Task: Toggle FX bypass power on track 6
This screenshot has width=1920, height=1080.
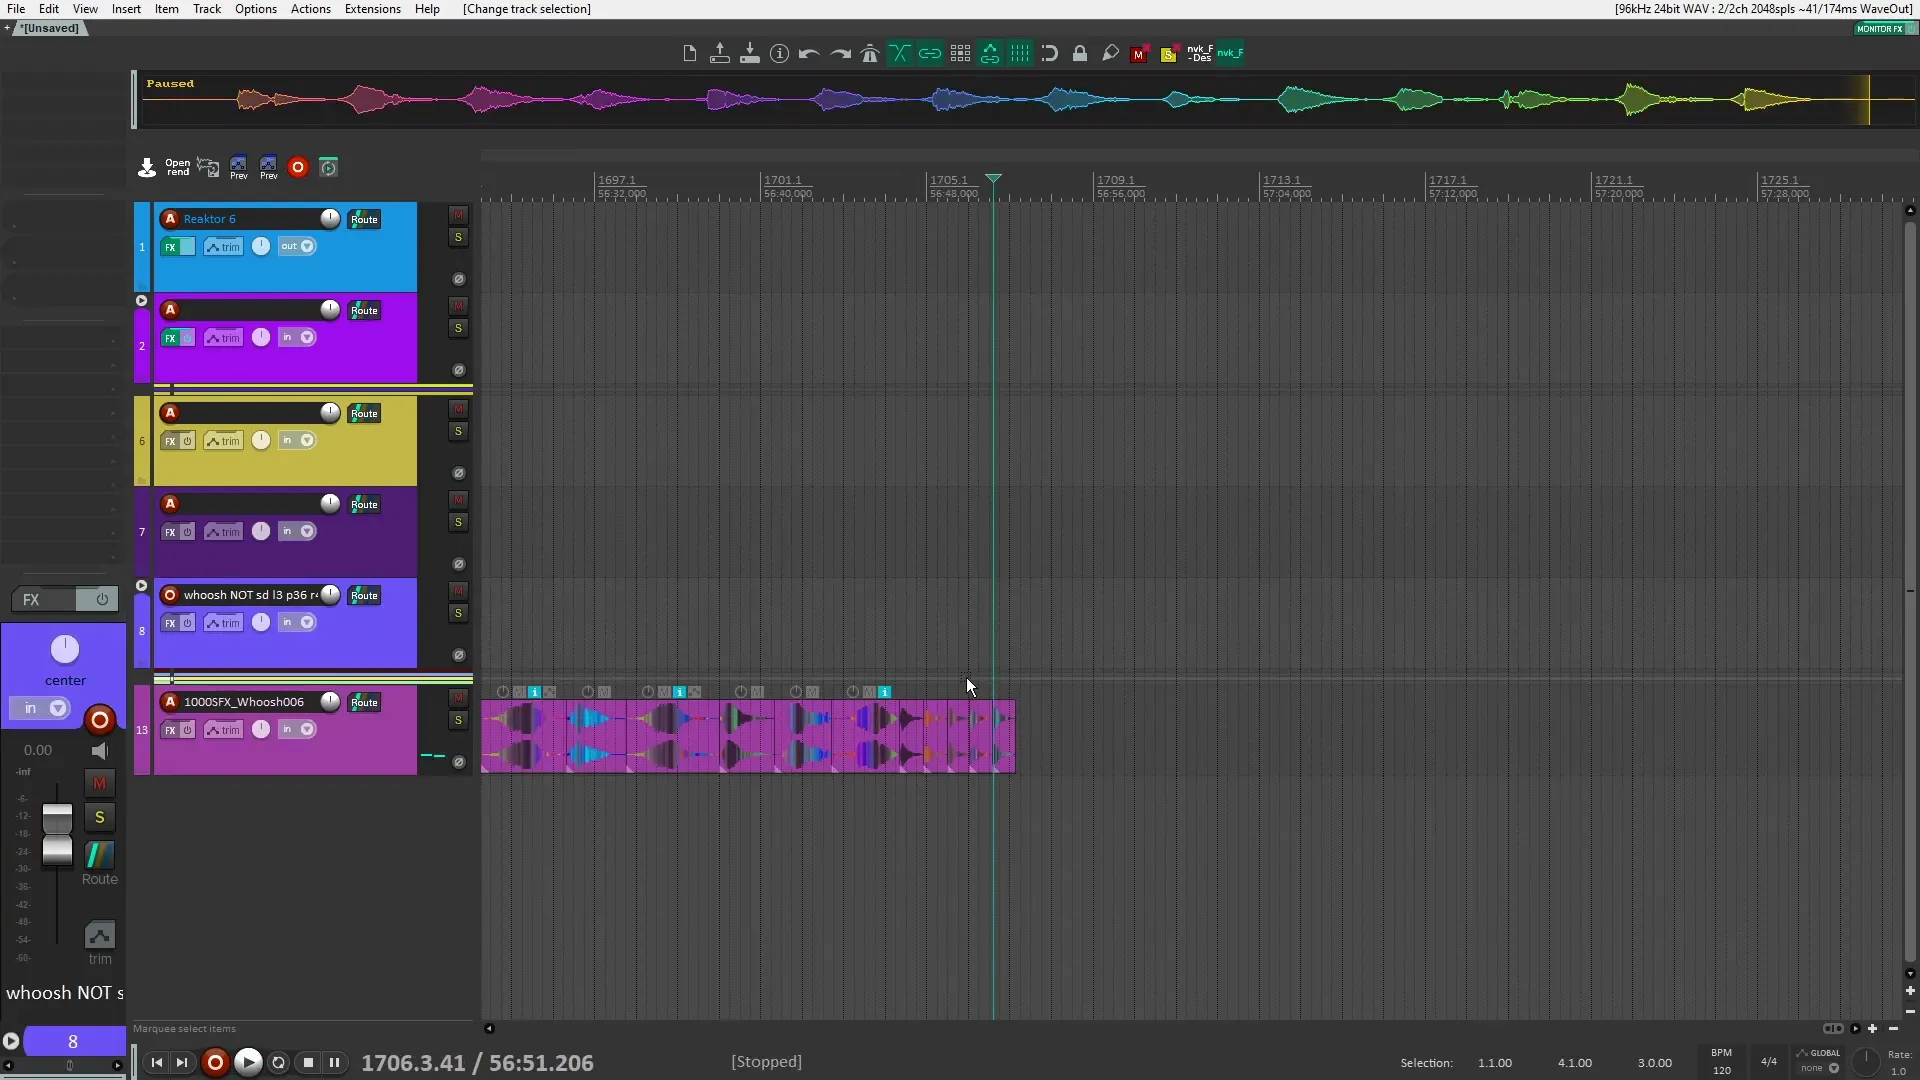Action: tap(187, 441)
